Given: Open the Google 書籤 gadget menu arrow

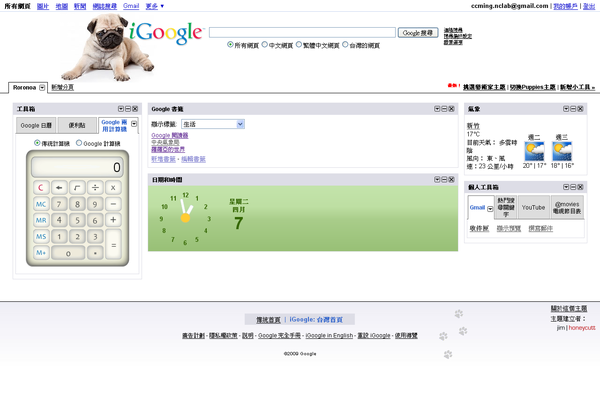Looking at the screenshot, I should coord(437,109).
